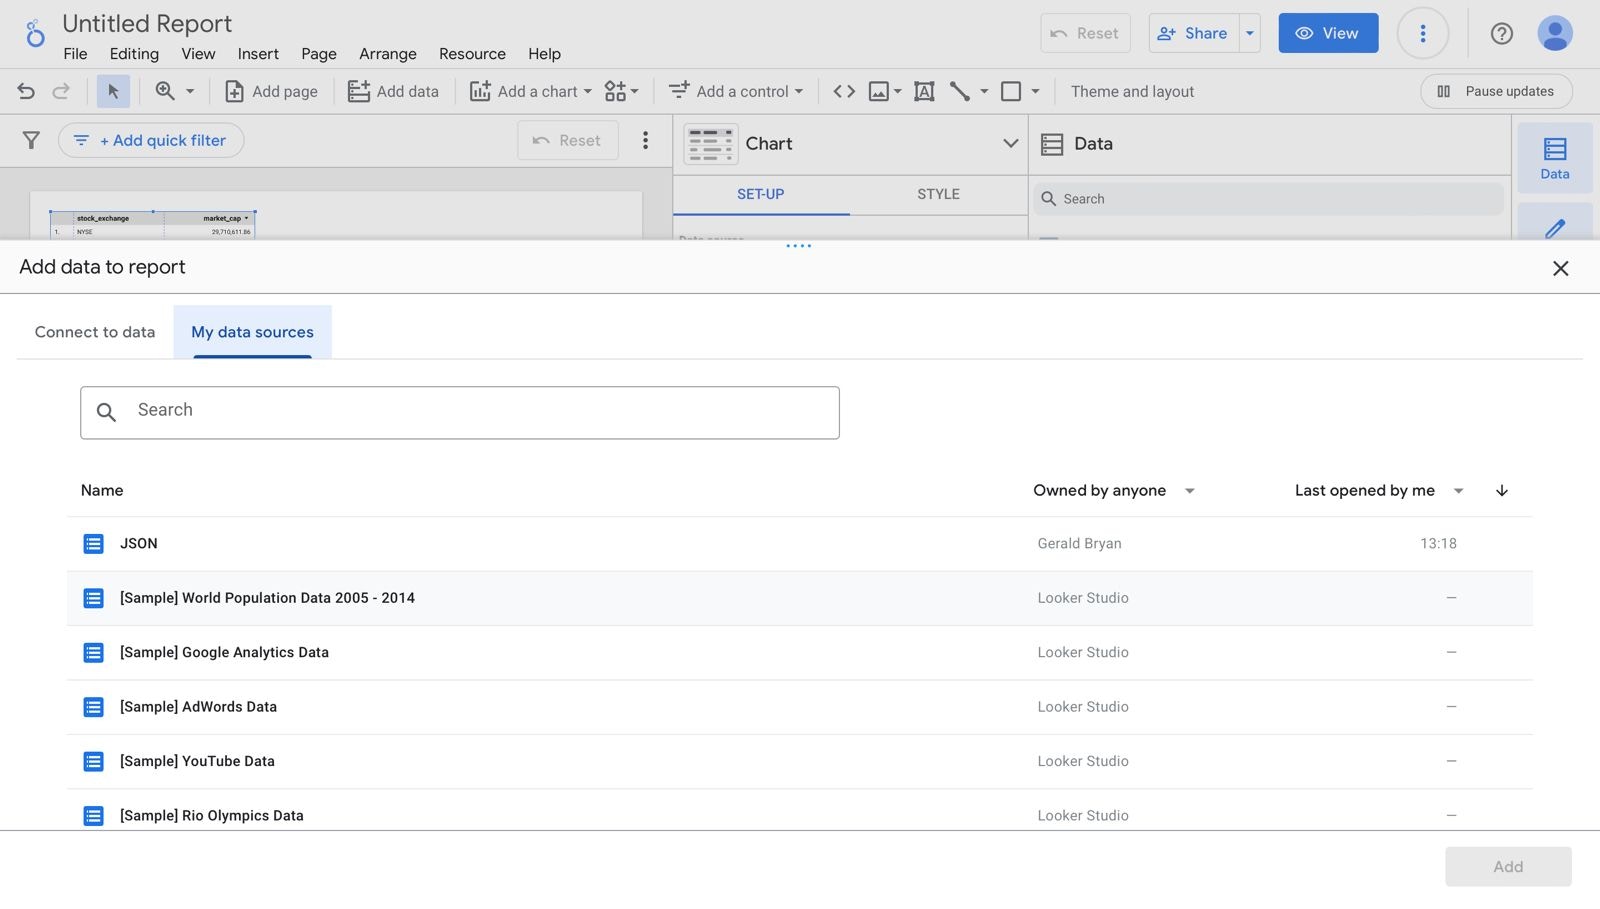Image resolution: width=1600 pixels, height=909 pixels.
Task: Switch to the STYLE tab
Action: click(938, 194)
